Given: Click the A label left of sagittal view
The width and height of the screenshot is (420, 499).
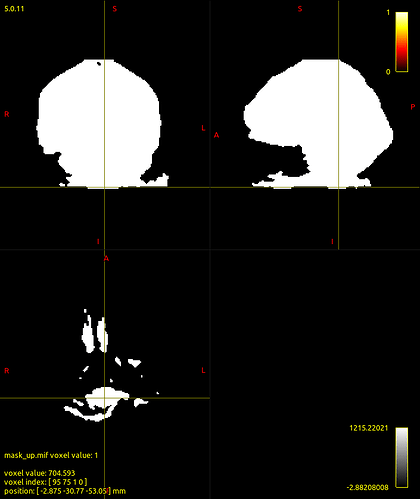Looking at the screenshot, I should point(216,135).
